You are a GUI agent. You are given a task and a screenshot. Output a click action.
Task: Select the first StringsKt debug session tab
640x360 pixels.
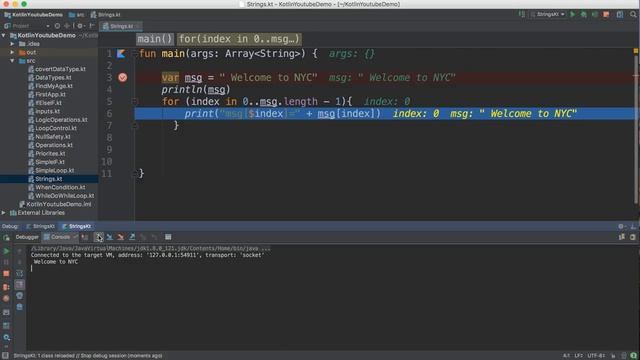(x=40, y=226)
